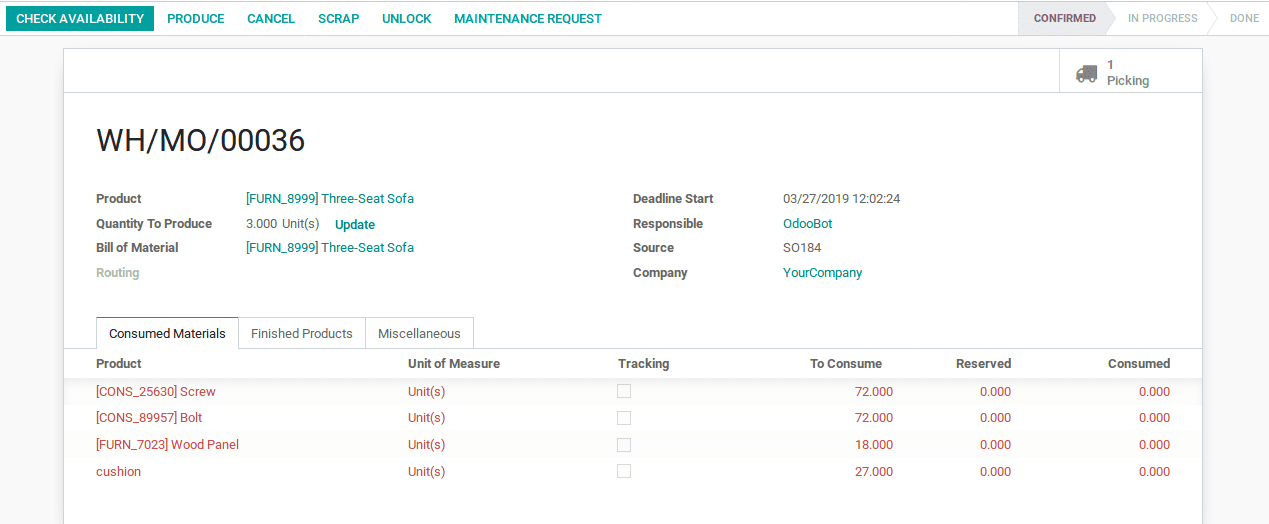Viewport: 1269px width, 524px height.
Task: Sort by the Tracking column header
Action: point(643,364)
